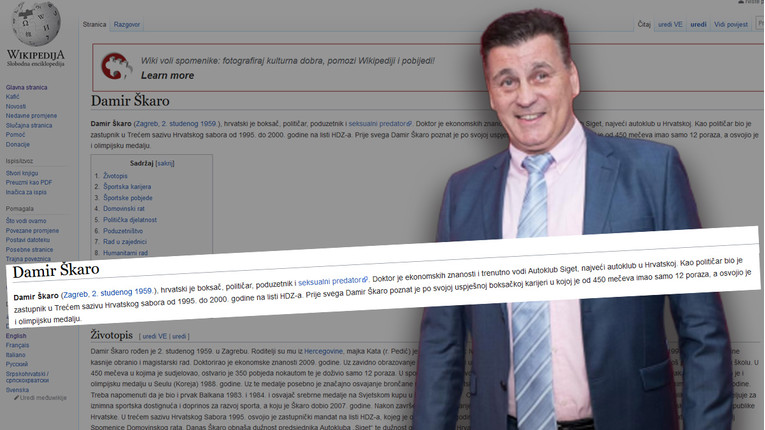Click Stvori knjigu link
The image size is (765, 430).
point(22,173)
